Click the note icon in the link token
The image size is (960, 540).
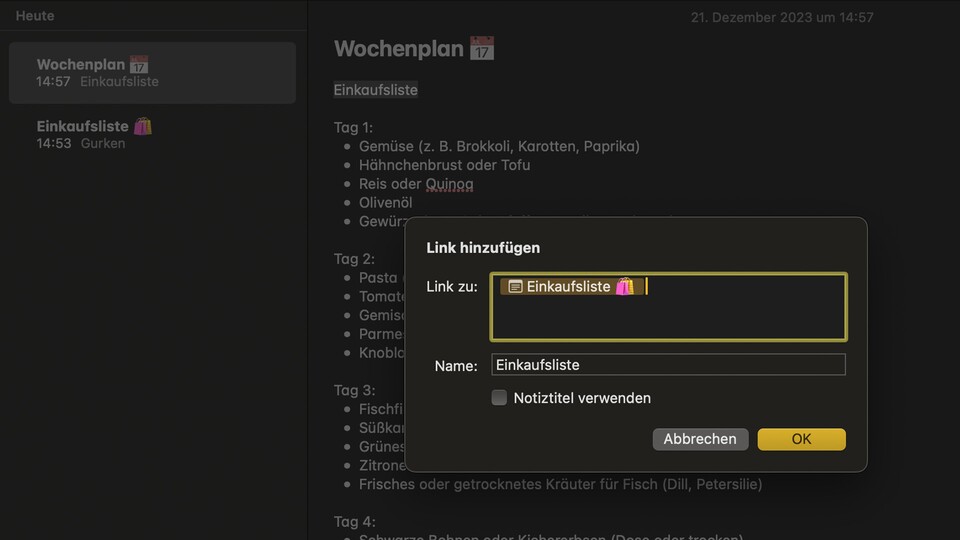tap(515, 287)
